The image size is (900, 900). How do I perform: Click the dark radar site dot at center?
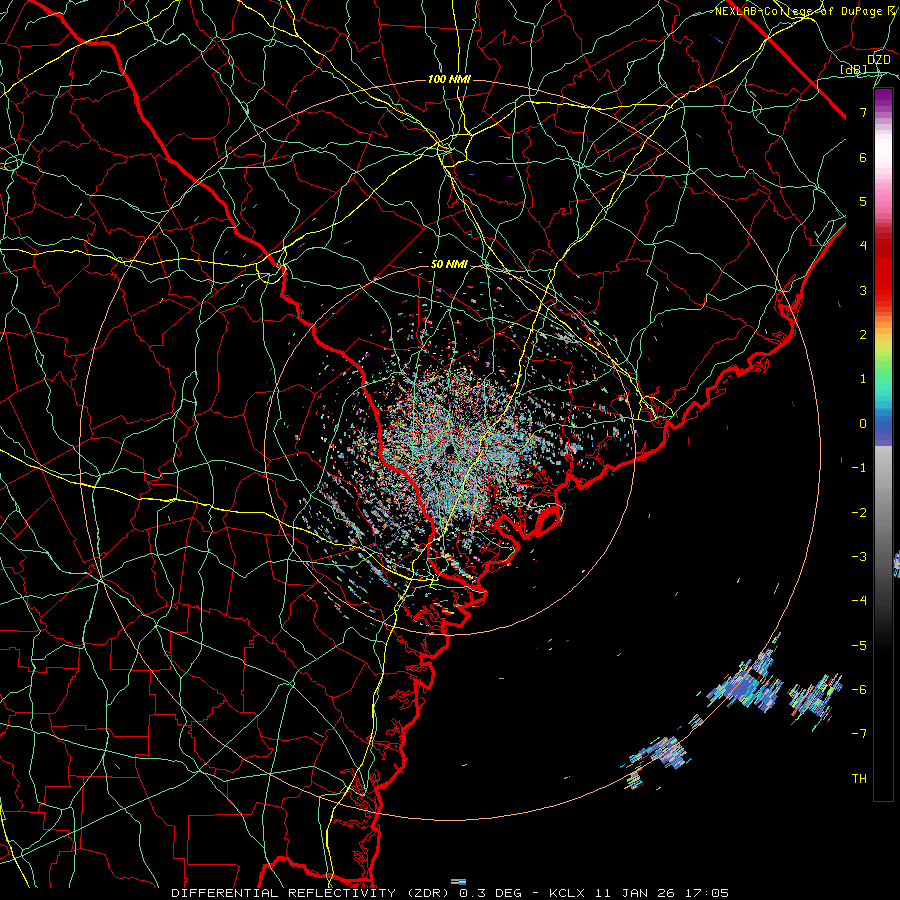click(x=450, y=449)
